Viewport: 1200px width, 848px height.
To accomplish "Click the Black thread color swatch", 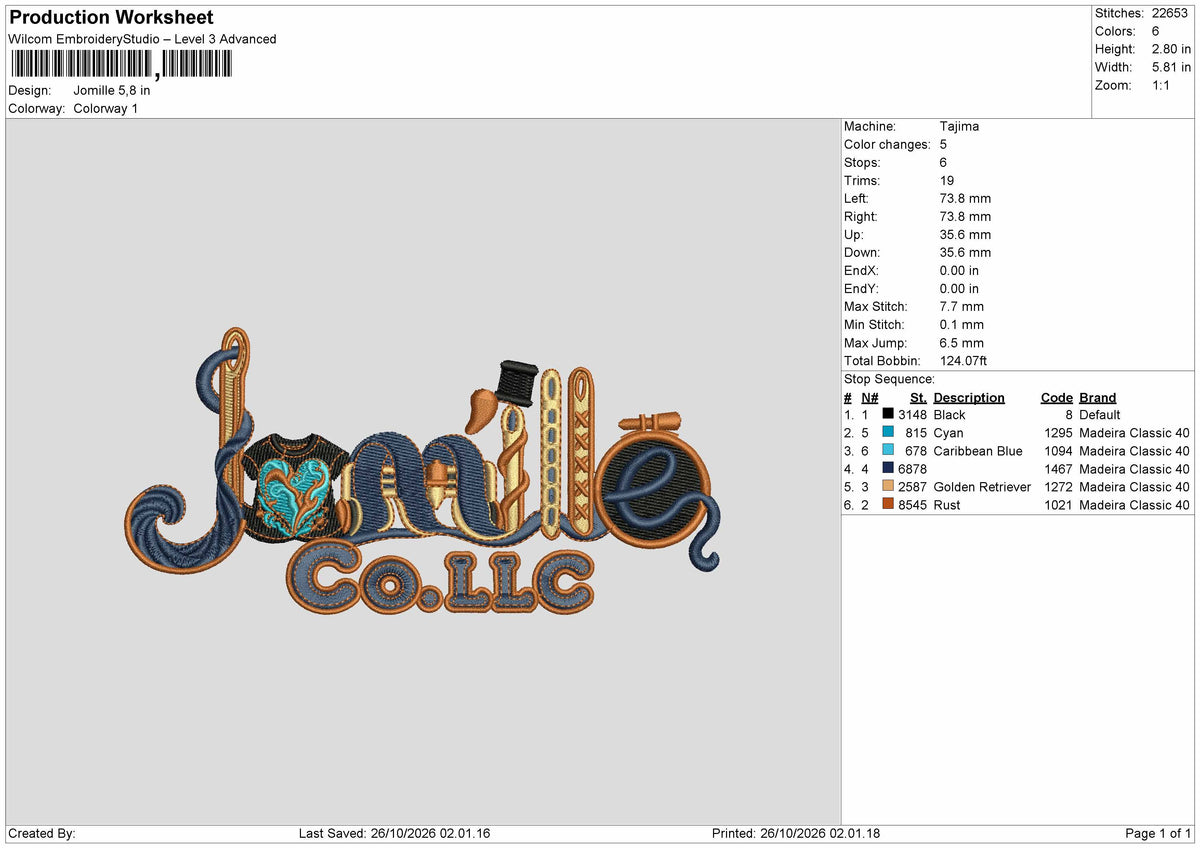I will coord(888,414).
